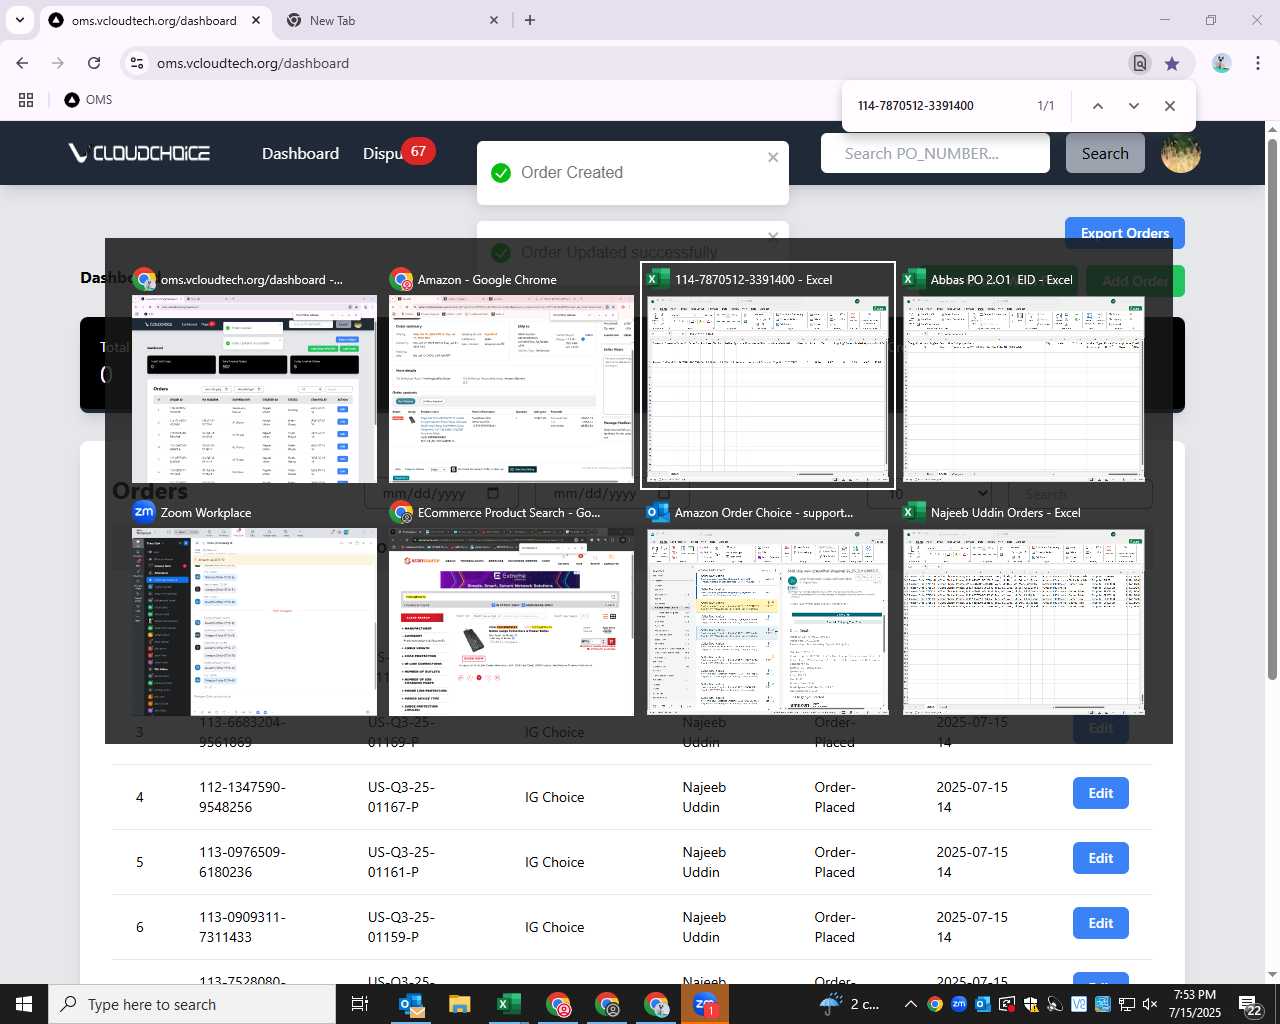
Task: Open Zoom from the taskbar
Action: (705, 1004)
